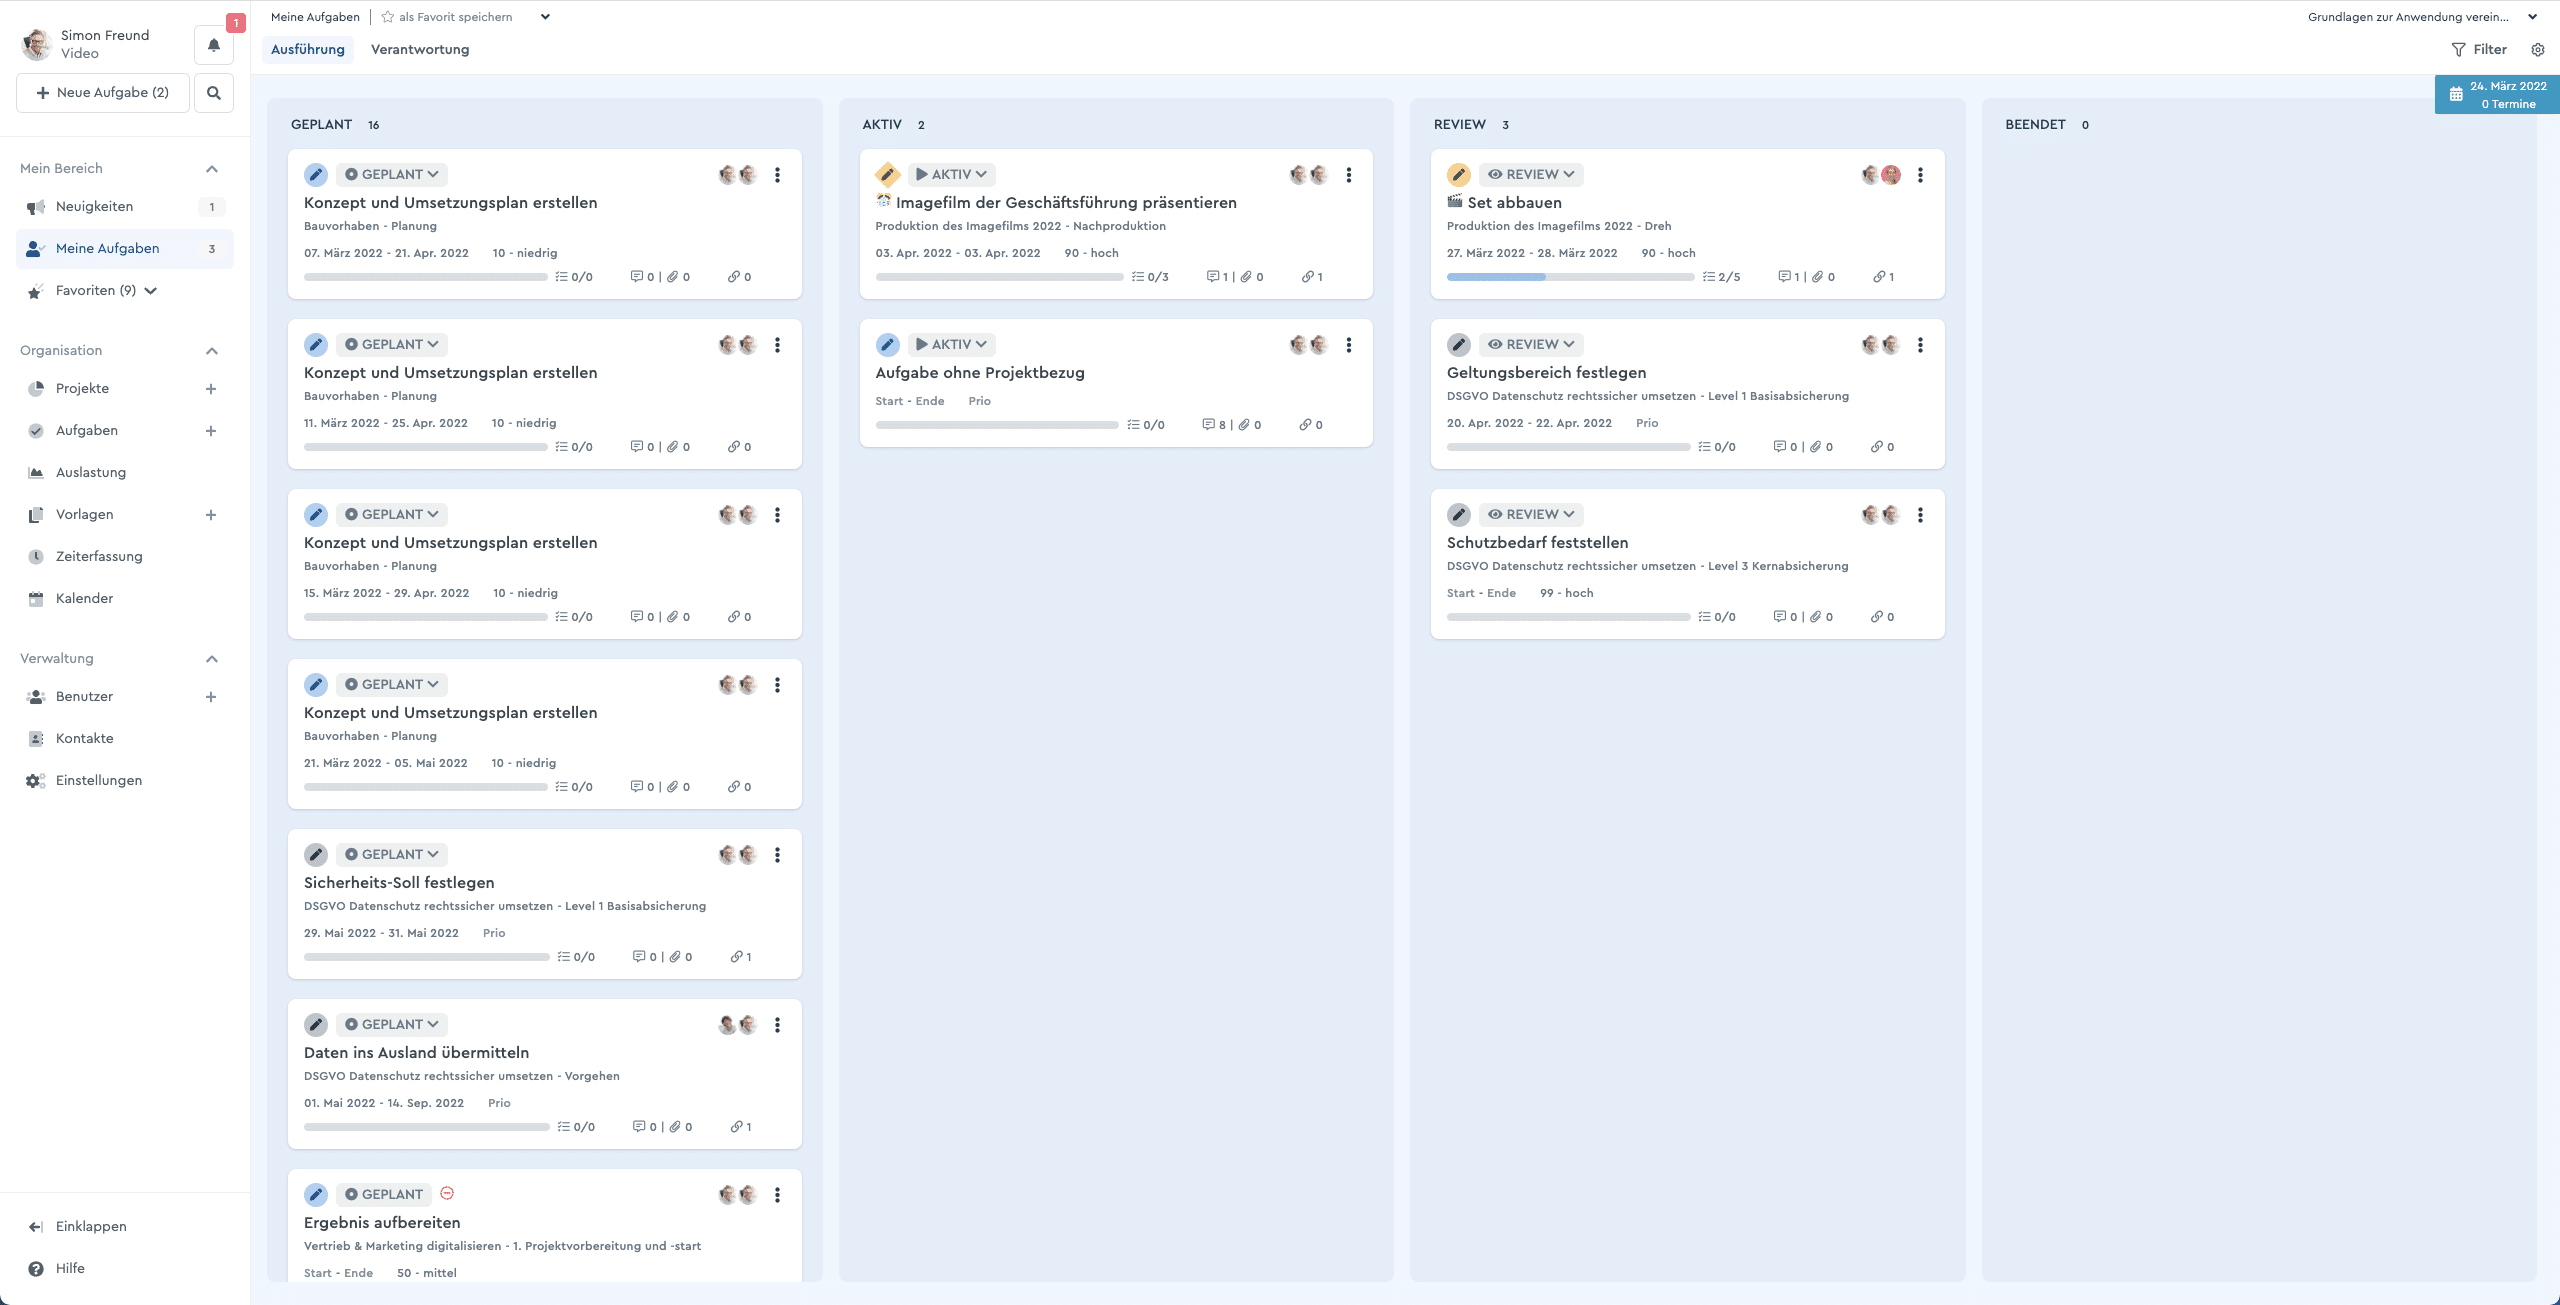Click progress bar on Imagefilm präsentieren card
The image size is (2560, 1305).
999,277
